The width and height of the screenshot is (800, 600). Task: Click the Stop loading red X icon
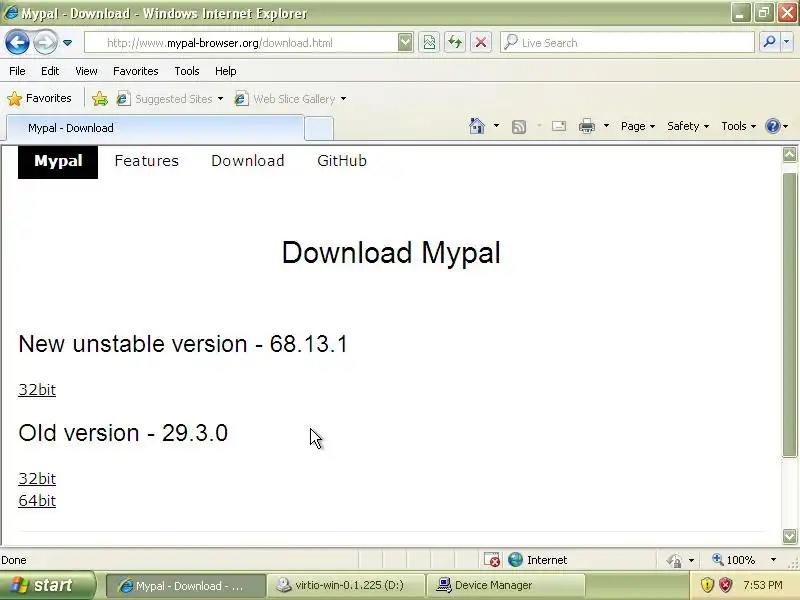tap(481, 42)
